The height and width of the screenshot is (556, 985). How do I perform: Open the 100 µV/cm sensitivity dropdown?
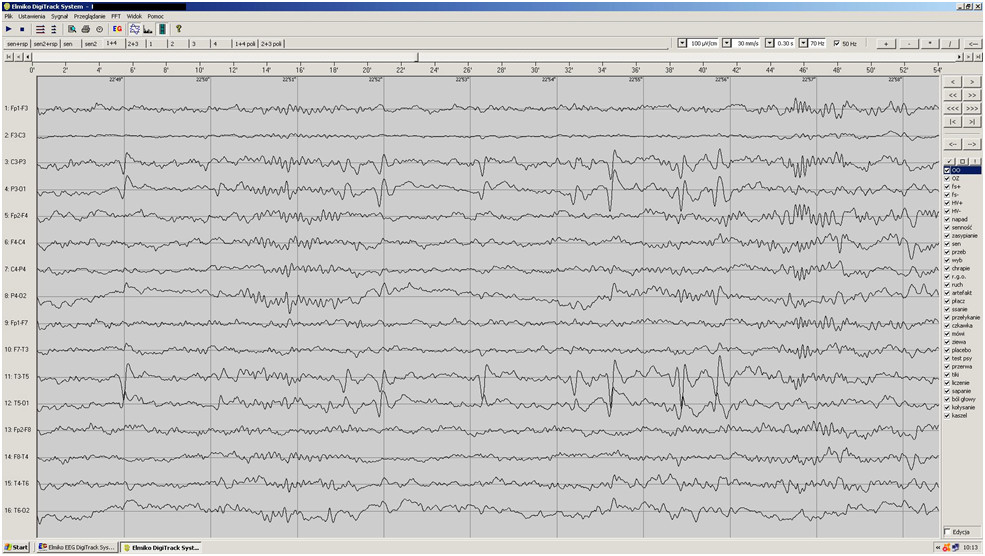click(682, 43)
